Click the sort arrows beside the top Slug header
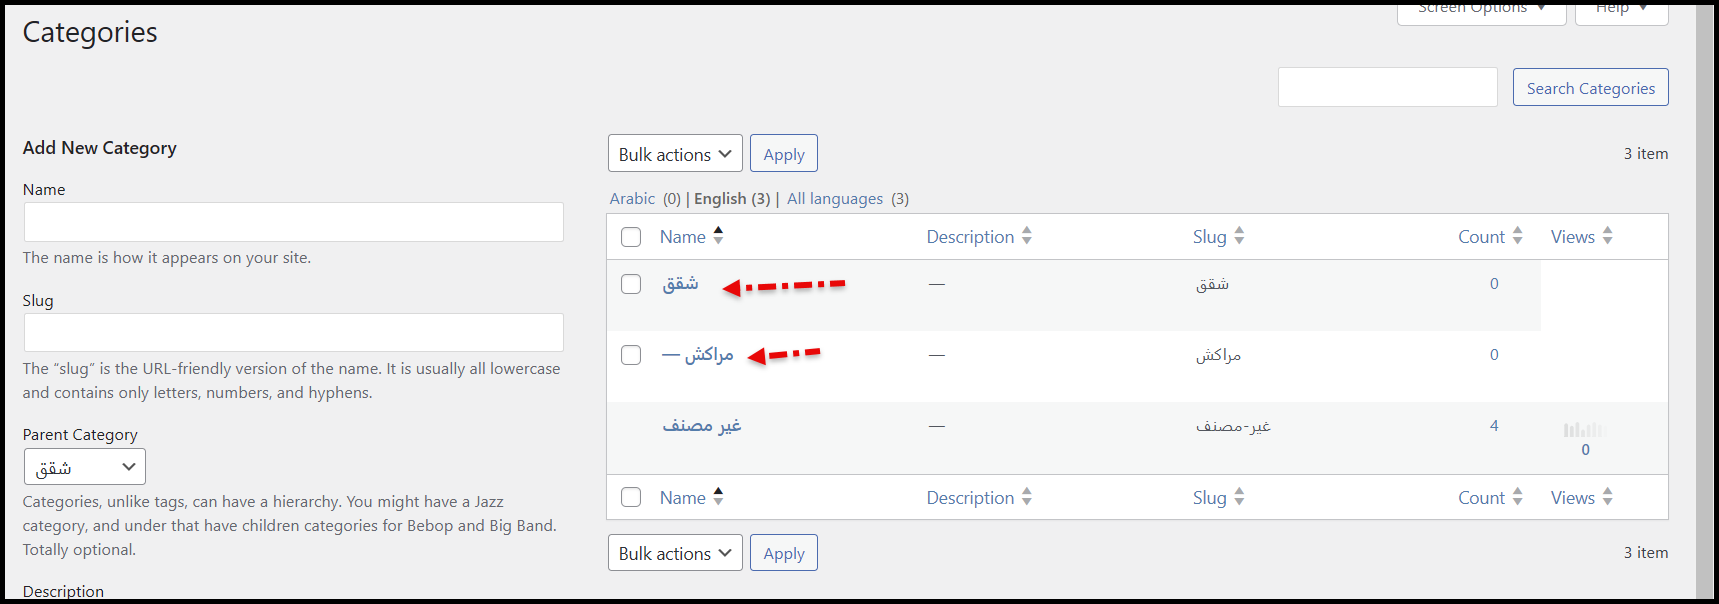Image resolution: width=1719 pixels, height=604 pixels. [x=1239, y=236]
